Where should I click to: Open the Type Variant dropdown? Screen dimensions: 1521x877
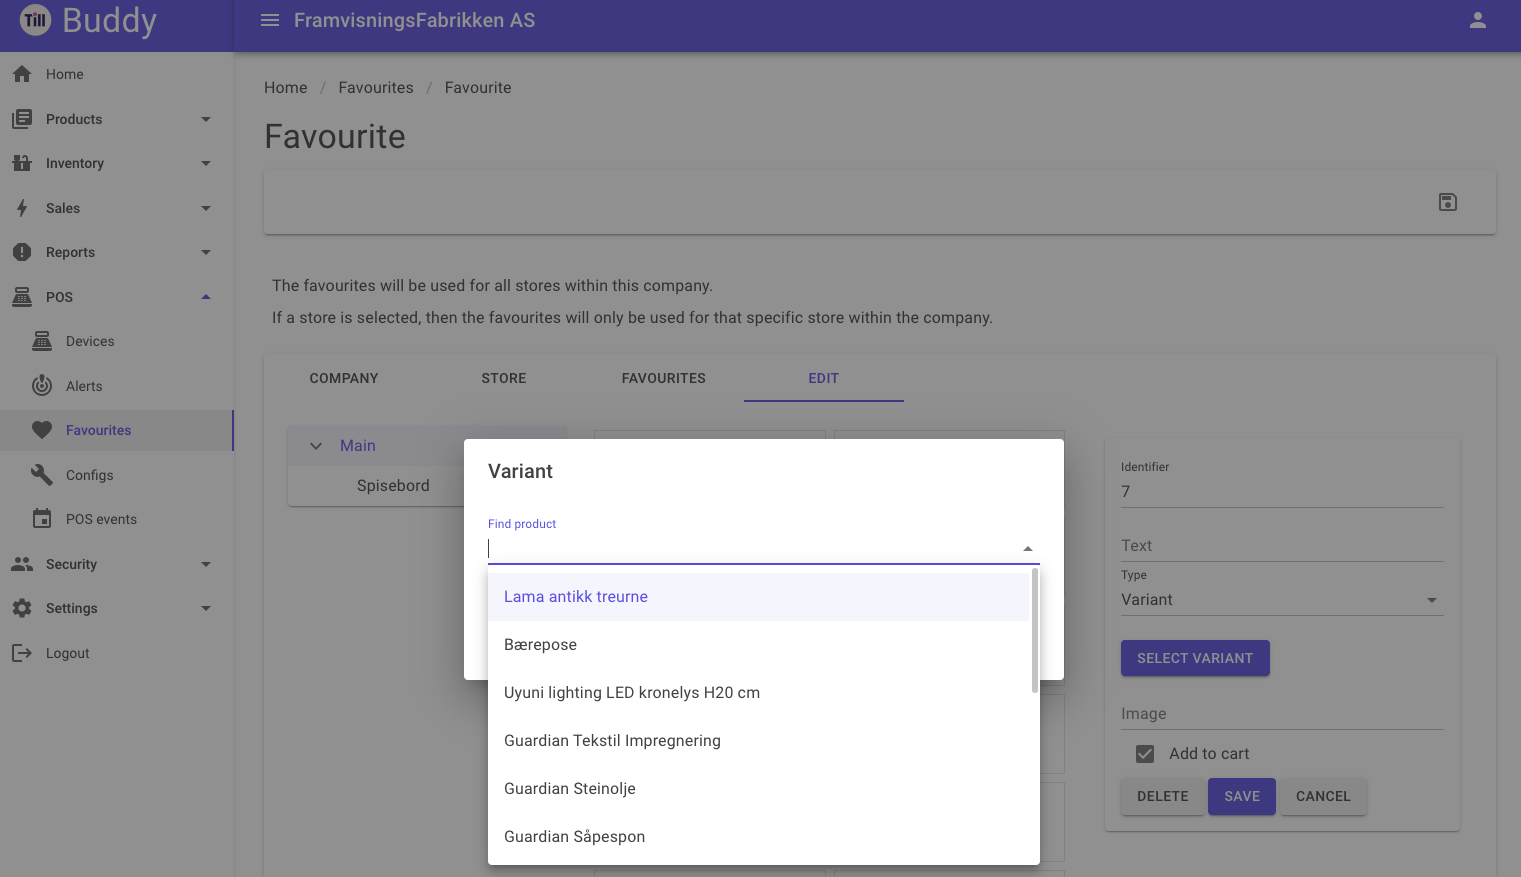(x=1282, y=600)
